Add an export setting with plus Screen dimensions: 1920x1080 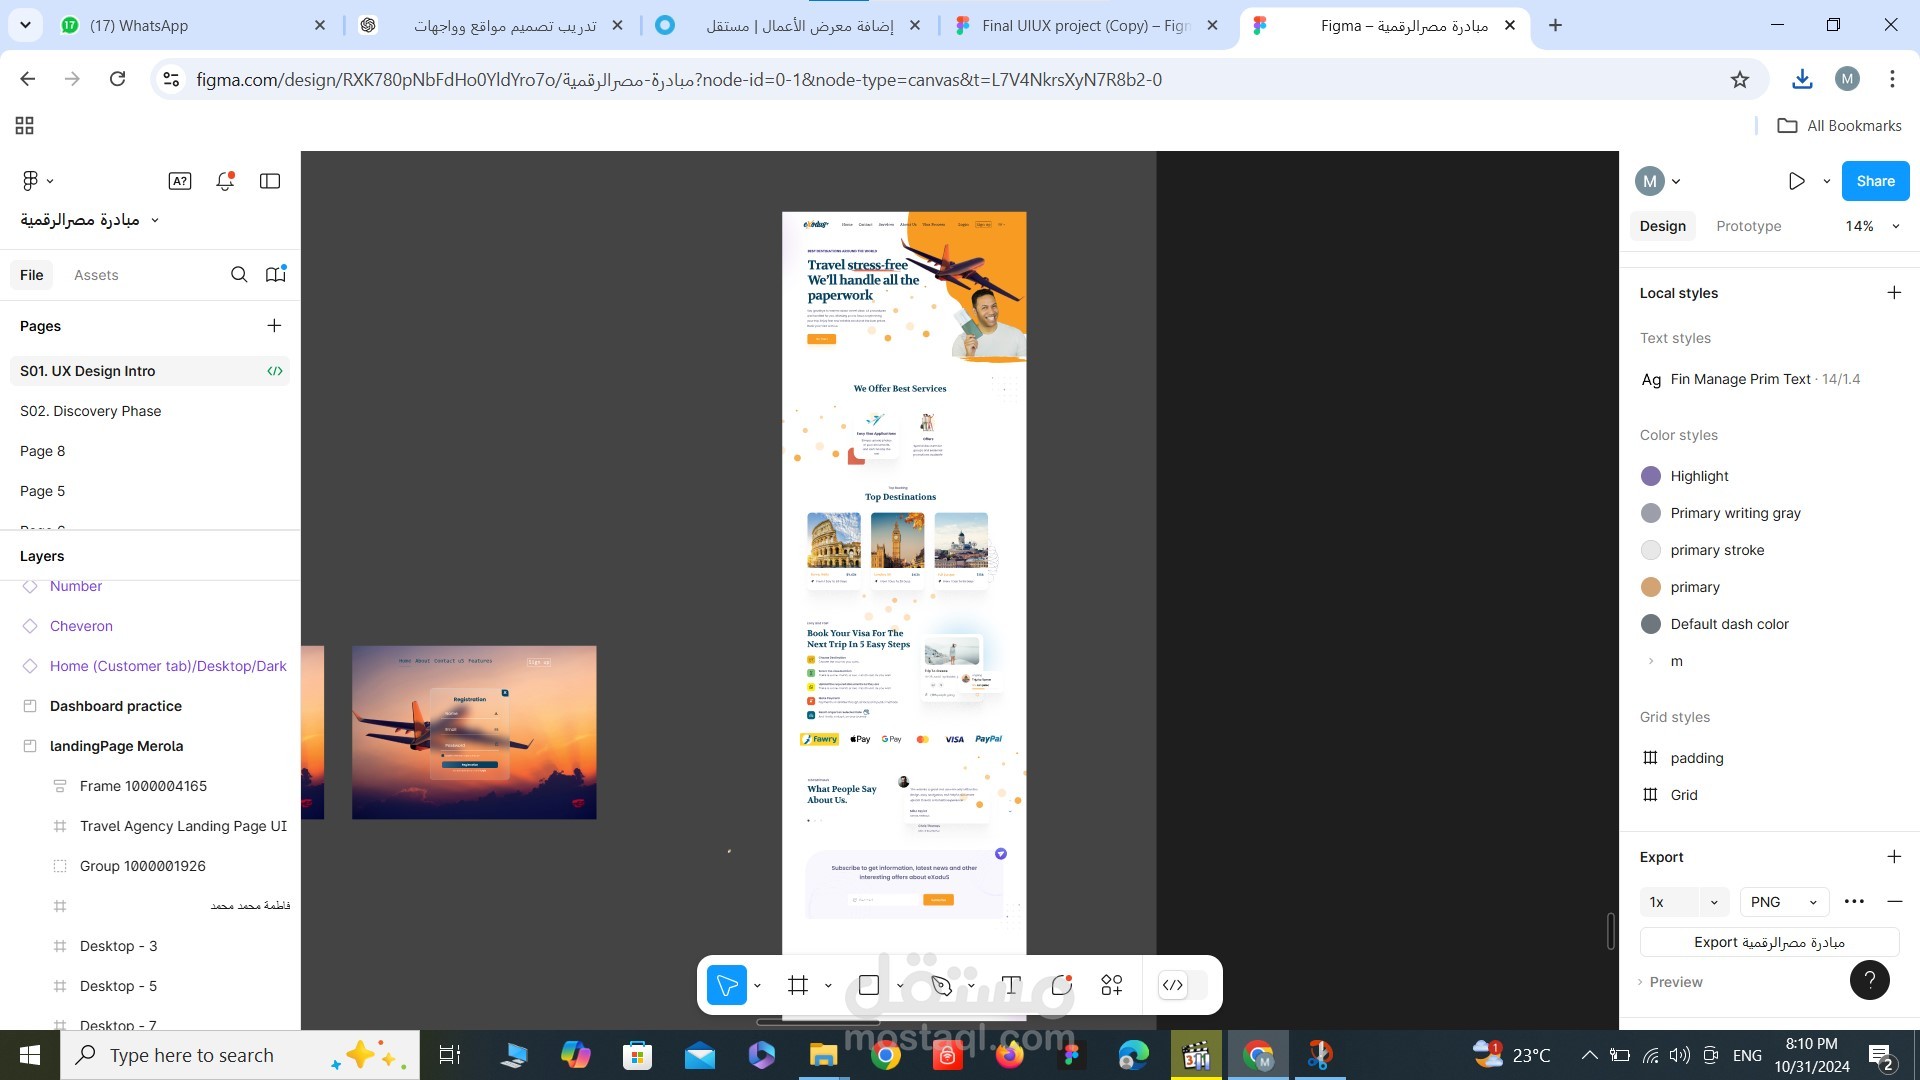point(1894,856)
